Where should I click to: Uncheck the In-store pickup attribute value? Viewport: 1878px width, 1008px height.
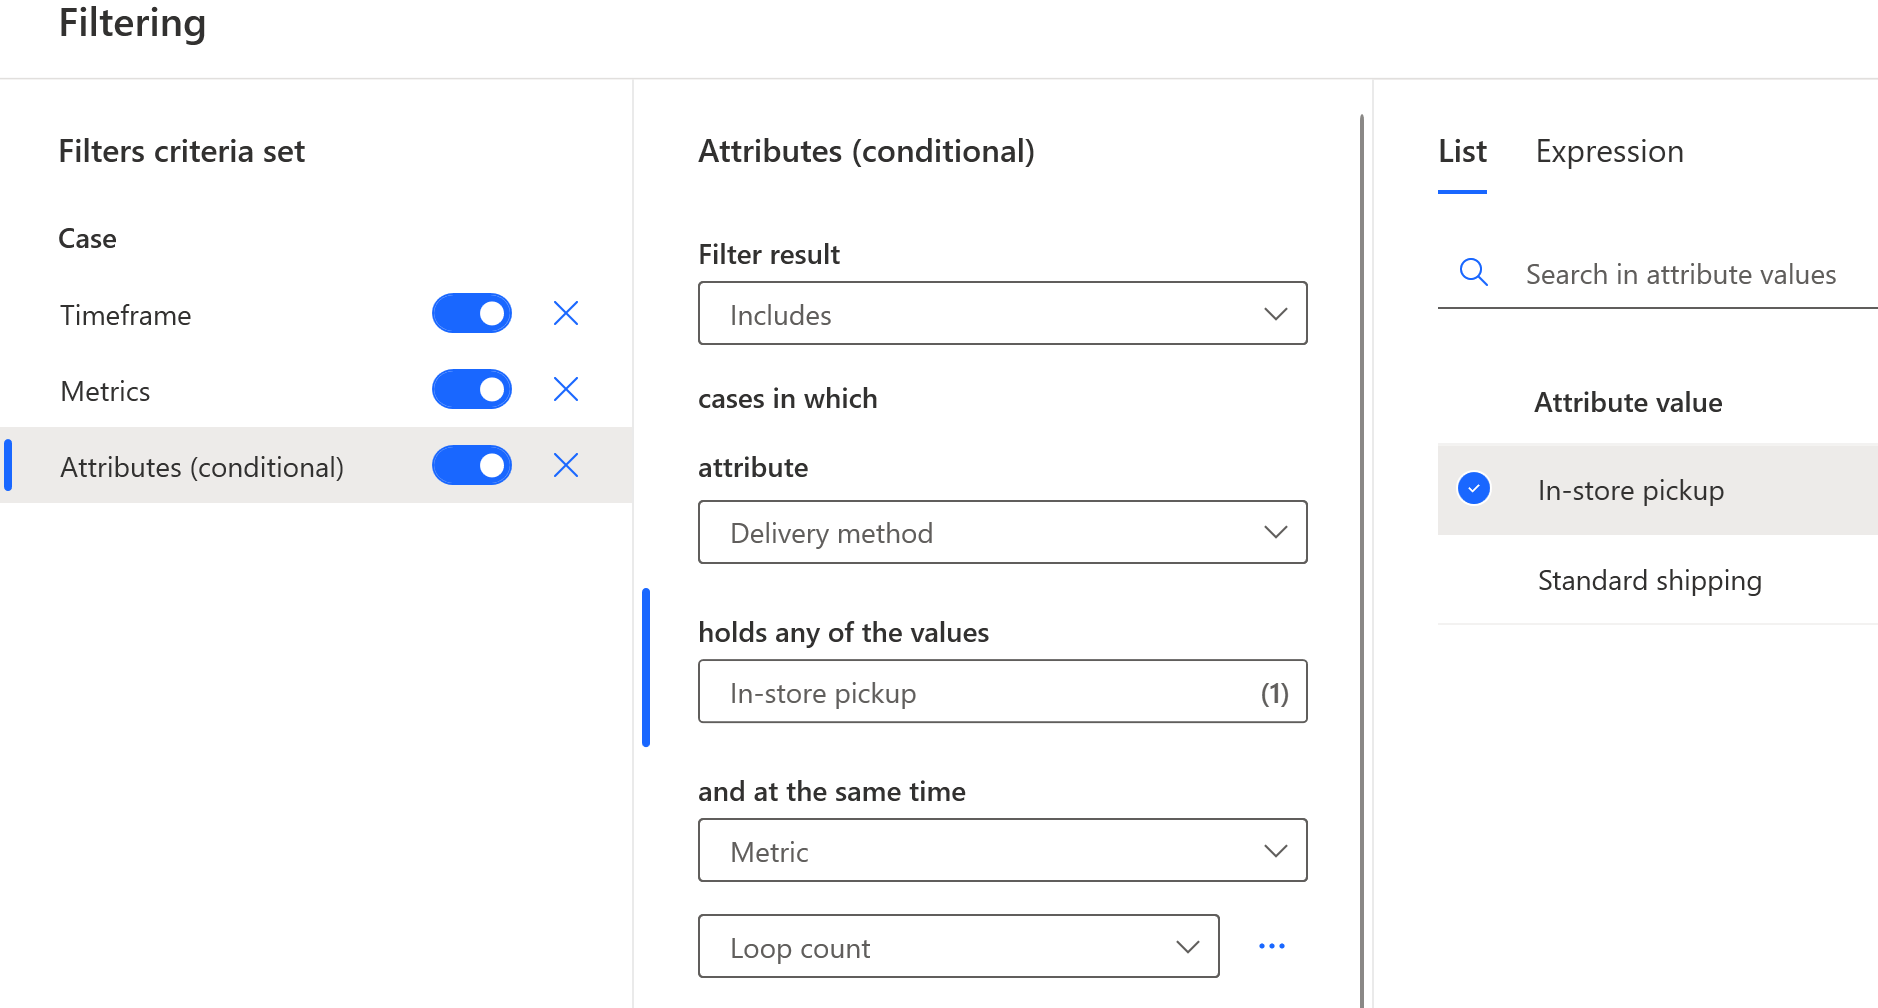click(1474, 489)
